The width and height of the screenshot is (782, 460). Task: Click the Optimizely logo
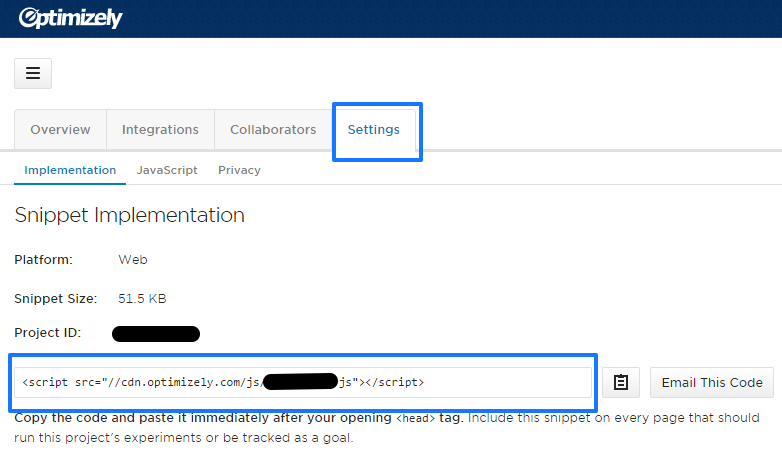pyautogui.click(x=70, y=18)
